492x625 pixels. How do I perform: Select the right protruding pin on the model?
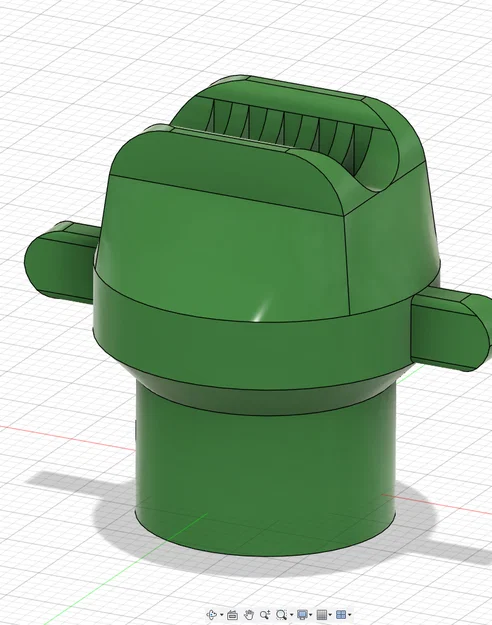(451, 331)
